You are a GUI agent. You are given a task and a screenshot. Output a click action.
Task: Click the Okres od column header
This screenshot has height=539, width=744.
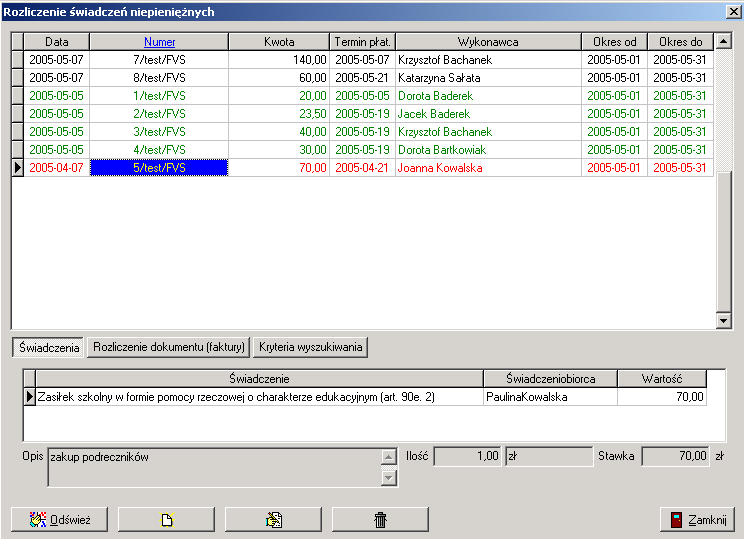(x=614, y=42)
